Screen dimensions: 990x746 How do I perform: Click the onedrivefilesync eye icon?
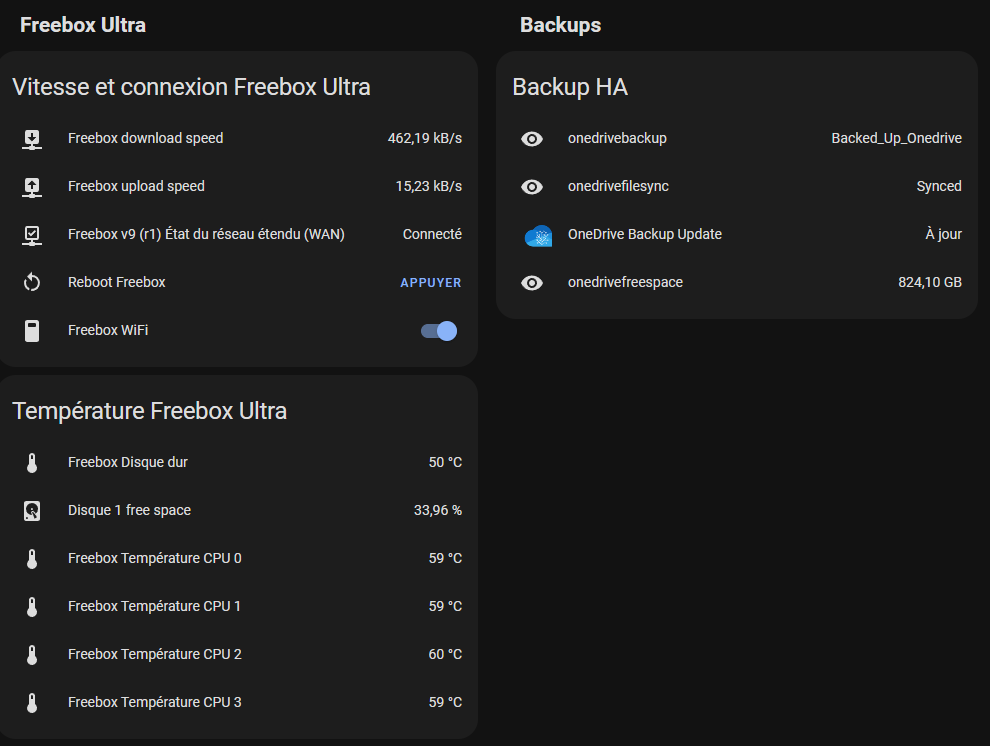click(x=532, y=187)
